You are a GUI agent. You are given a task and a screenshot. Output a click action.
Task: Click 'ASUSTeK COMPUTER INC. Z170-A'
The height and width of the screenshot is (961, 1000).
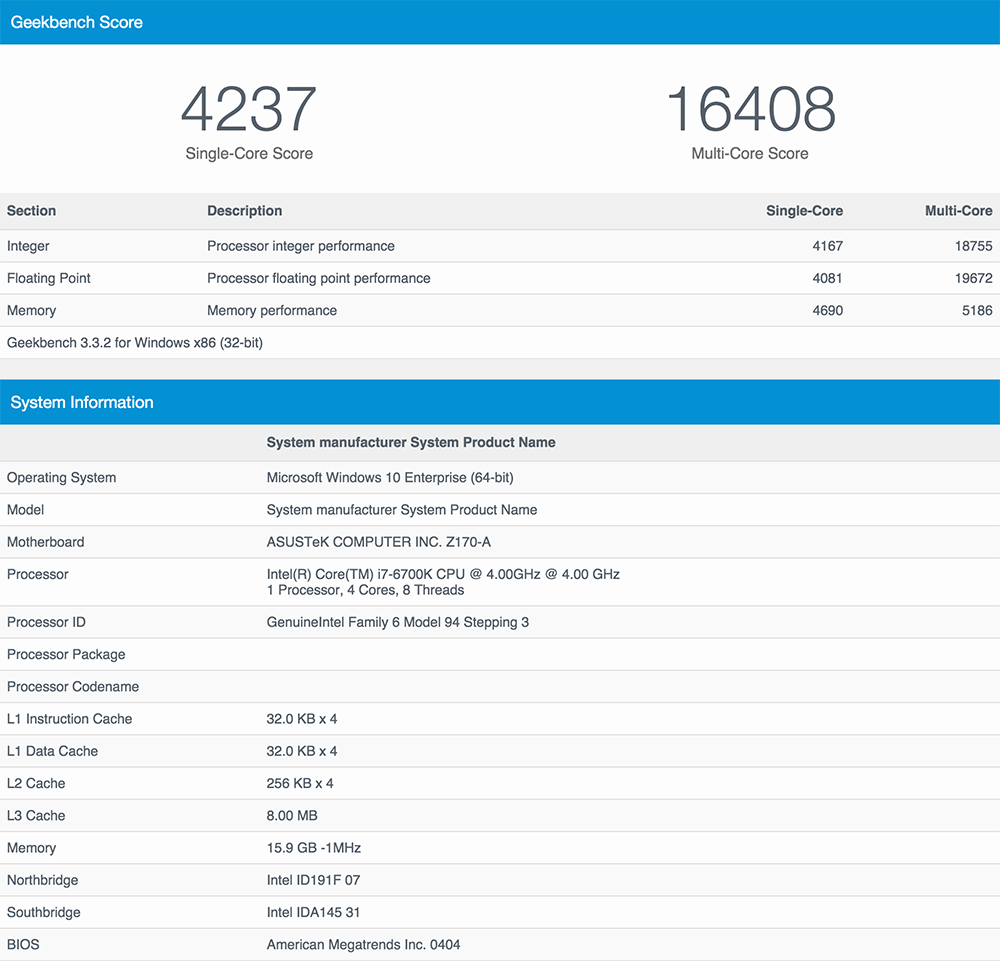pyautogui.click(x=379, y=542)
